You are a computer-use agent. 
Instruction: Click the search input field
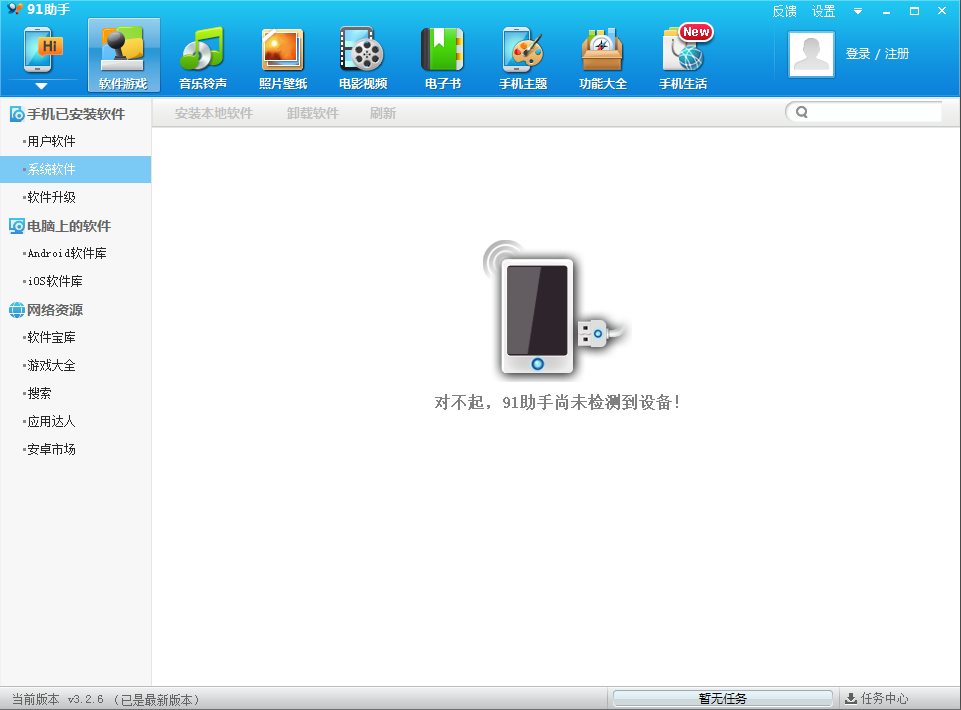(874, 112)
